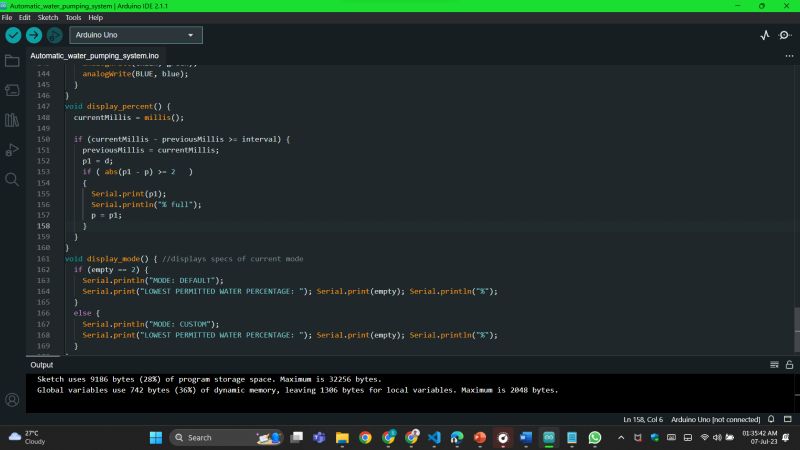The width and height of the screenshot is (800, 450).
Task: Click the Output panel label
Action: coord(41,365)
